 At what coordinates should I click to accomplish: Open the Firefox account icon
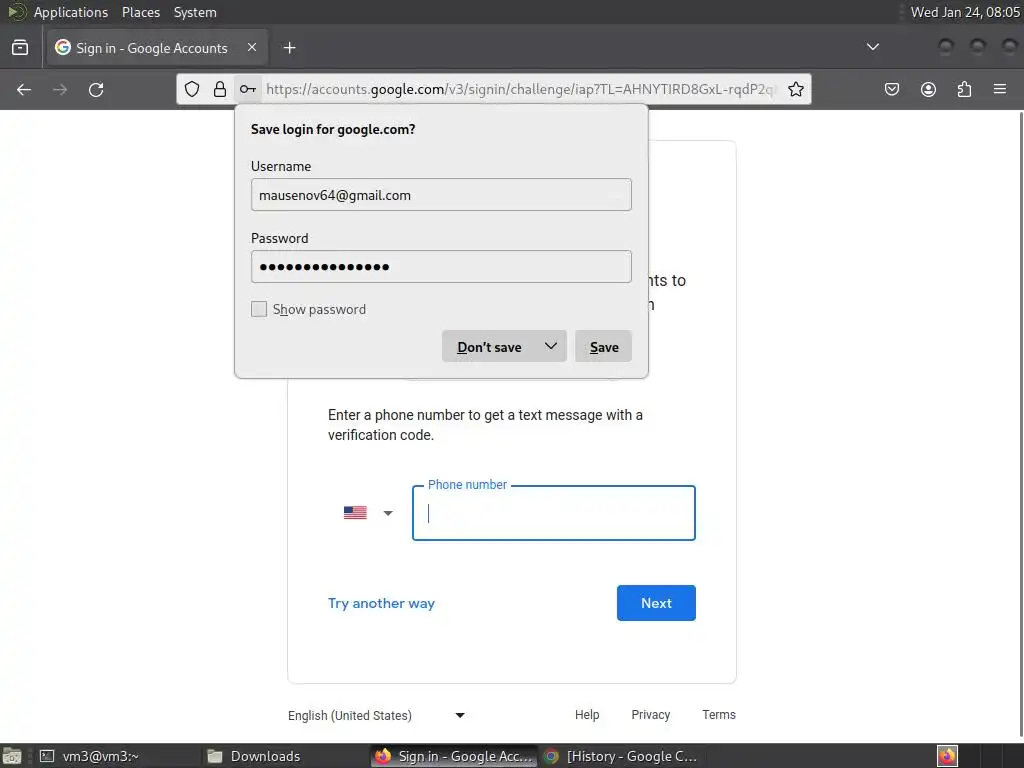[928, 89]
